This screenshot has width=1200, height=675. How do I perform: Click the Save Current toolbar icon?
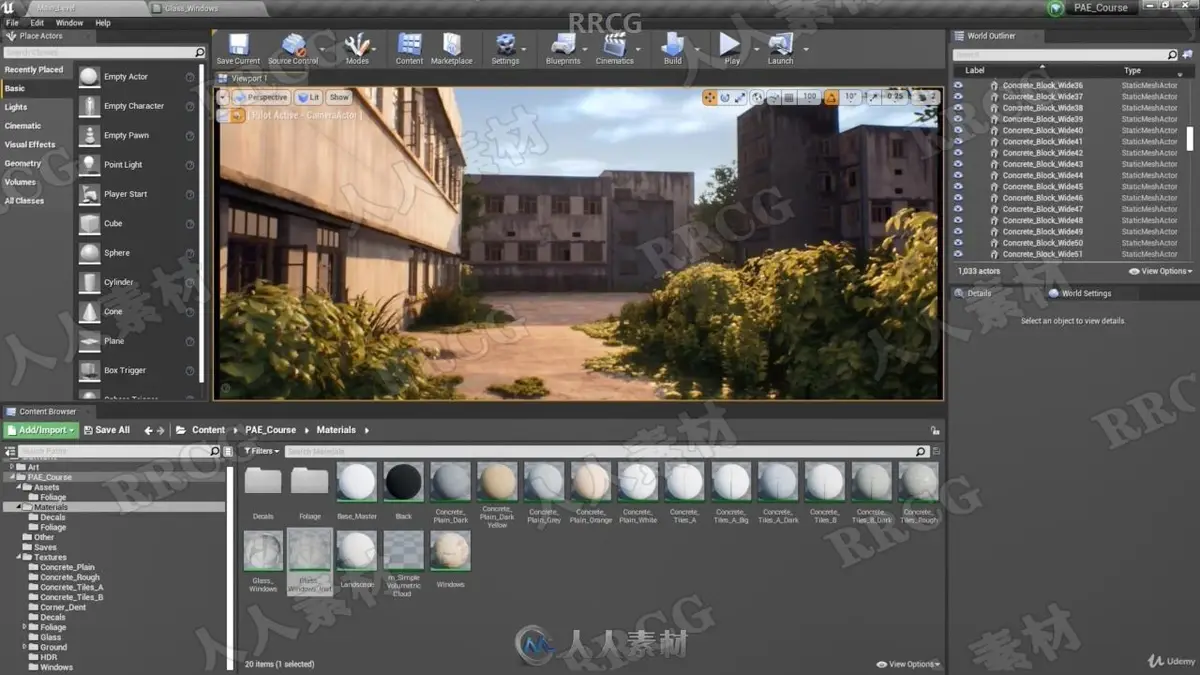click(238, 44)
